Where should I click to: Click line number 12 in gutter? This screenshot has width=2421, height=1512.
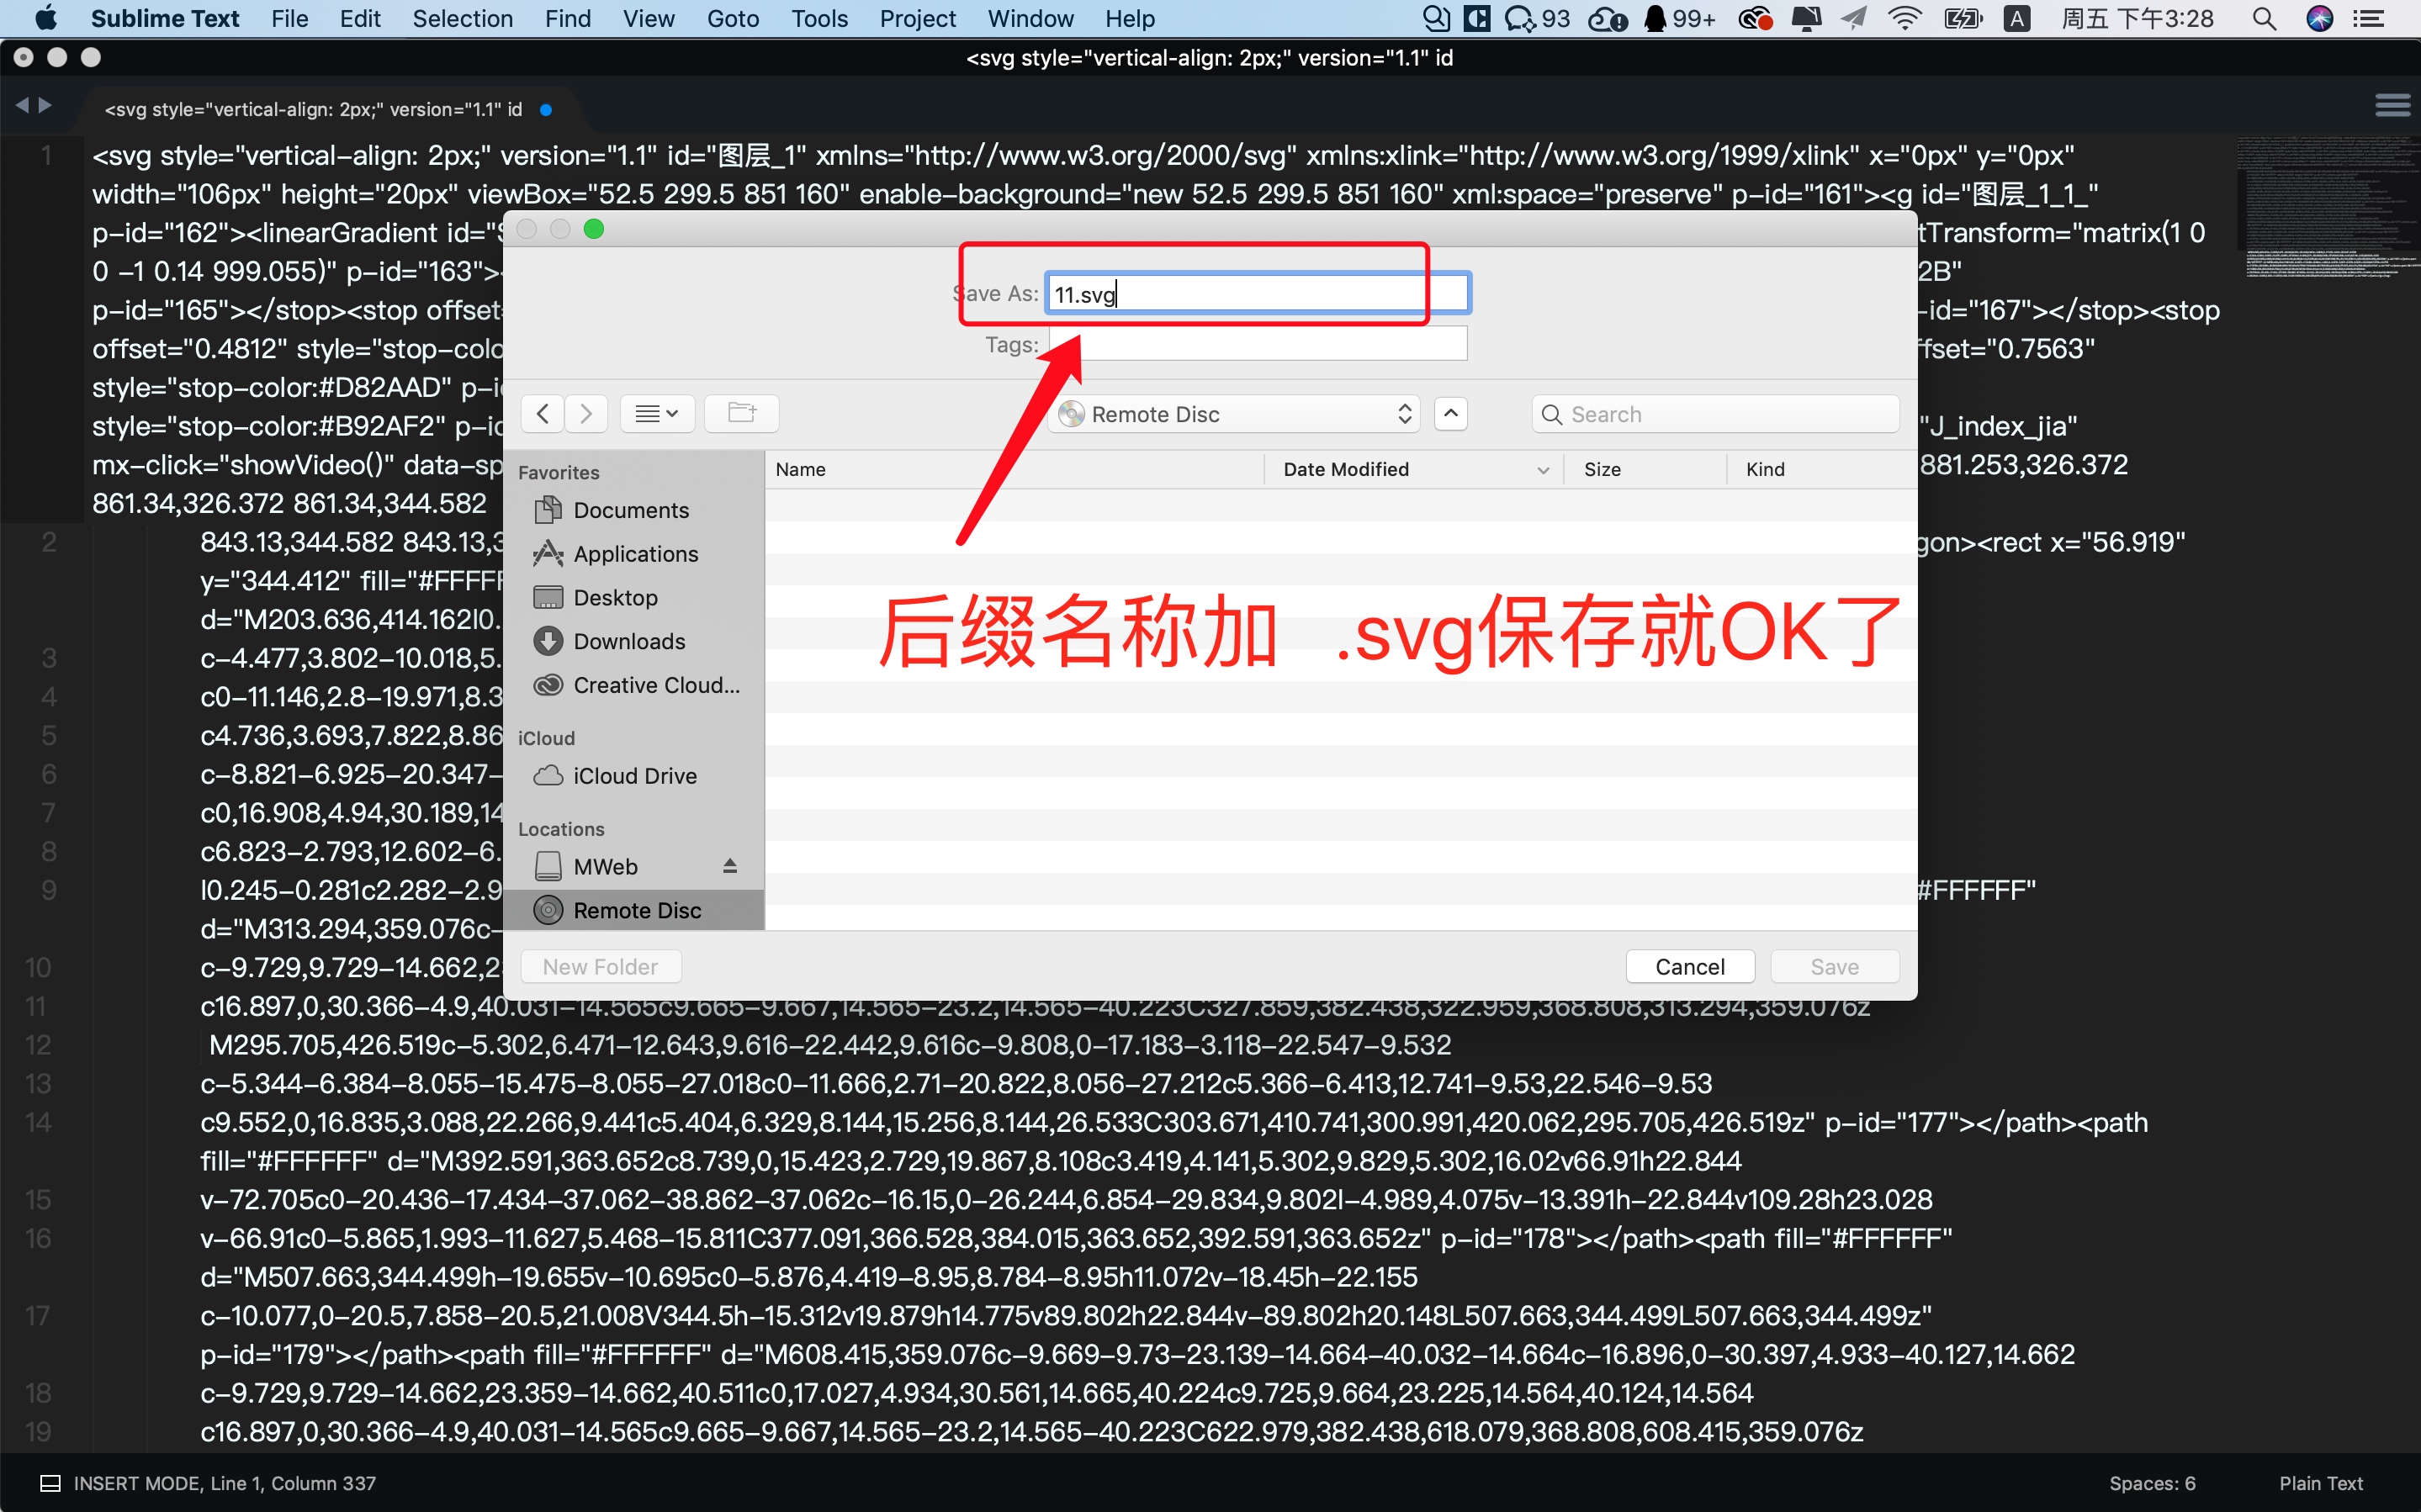(x=38, y=1045)
